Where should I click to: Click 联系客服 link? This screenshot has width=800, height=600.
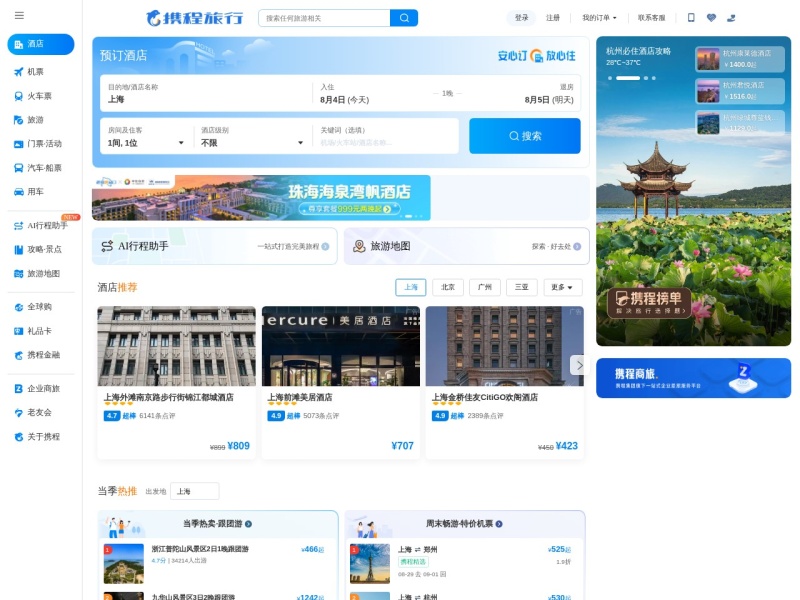click(x=652, y=18)
